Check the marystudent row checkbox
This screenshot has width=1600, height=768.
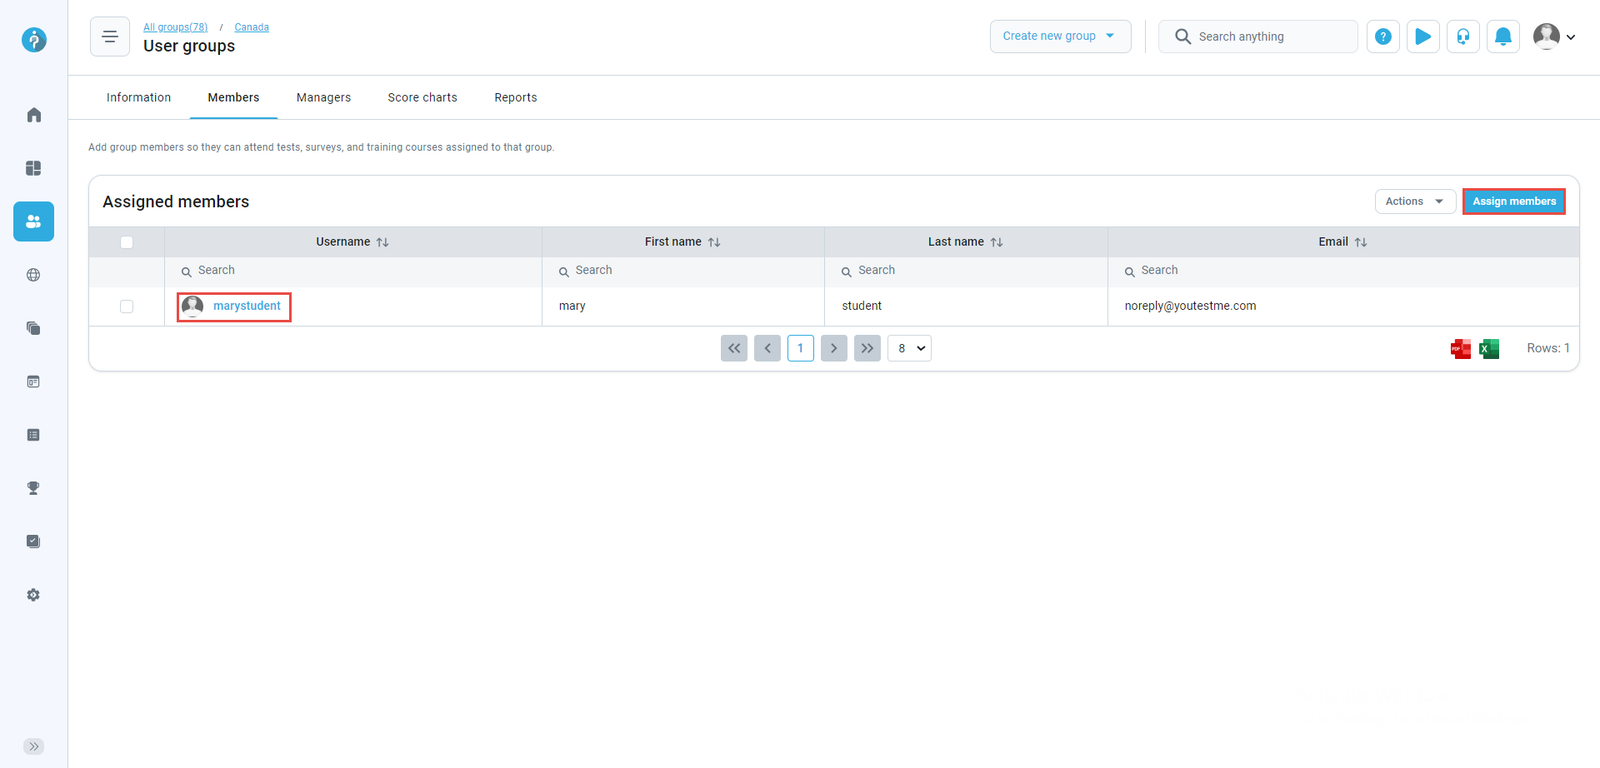[127, 306]
